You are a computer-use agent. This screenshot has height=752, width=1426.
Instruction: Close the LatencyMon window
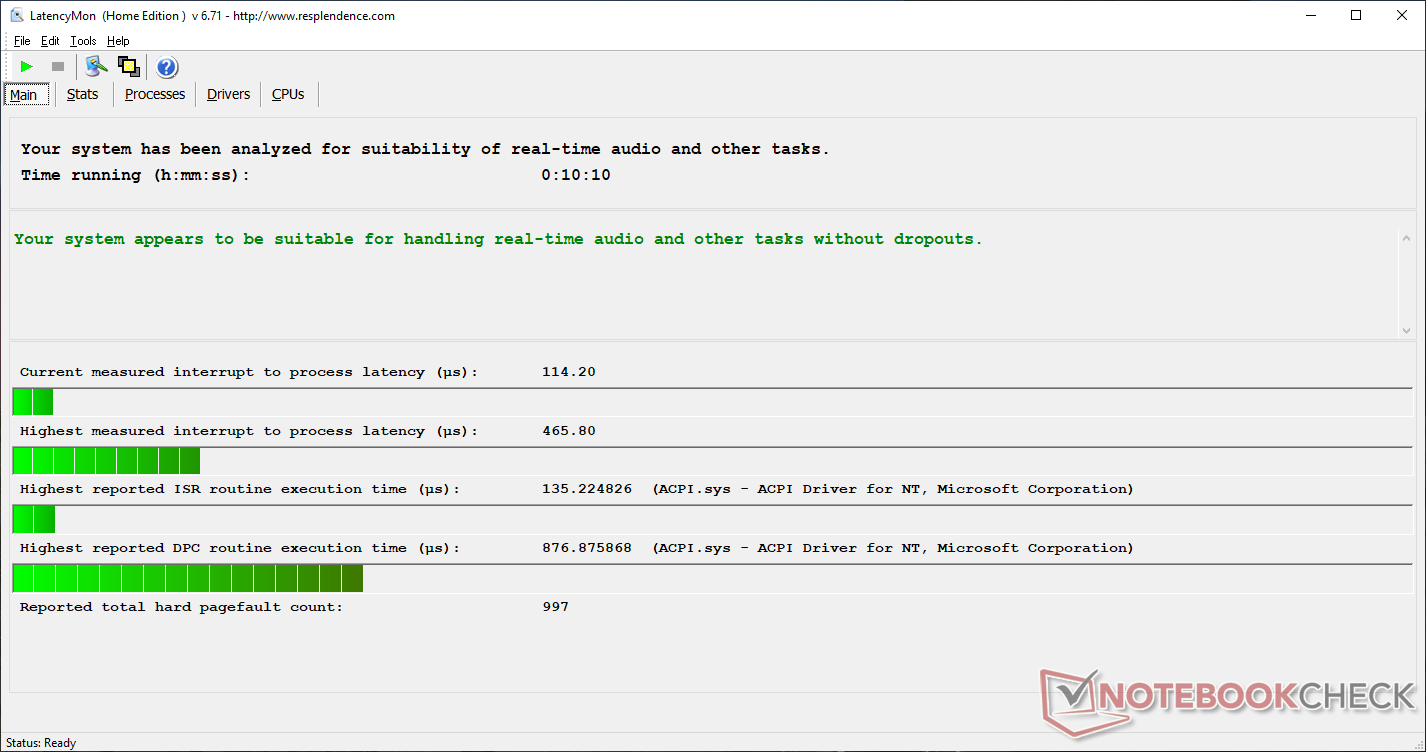tap(1402, 15)
